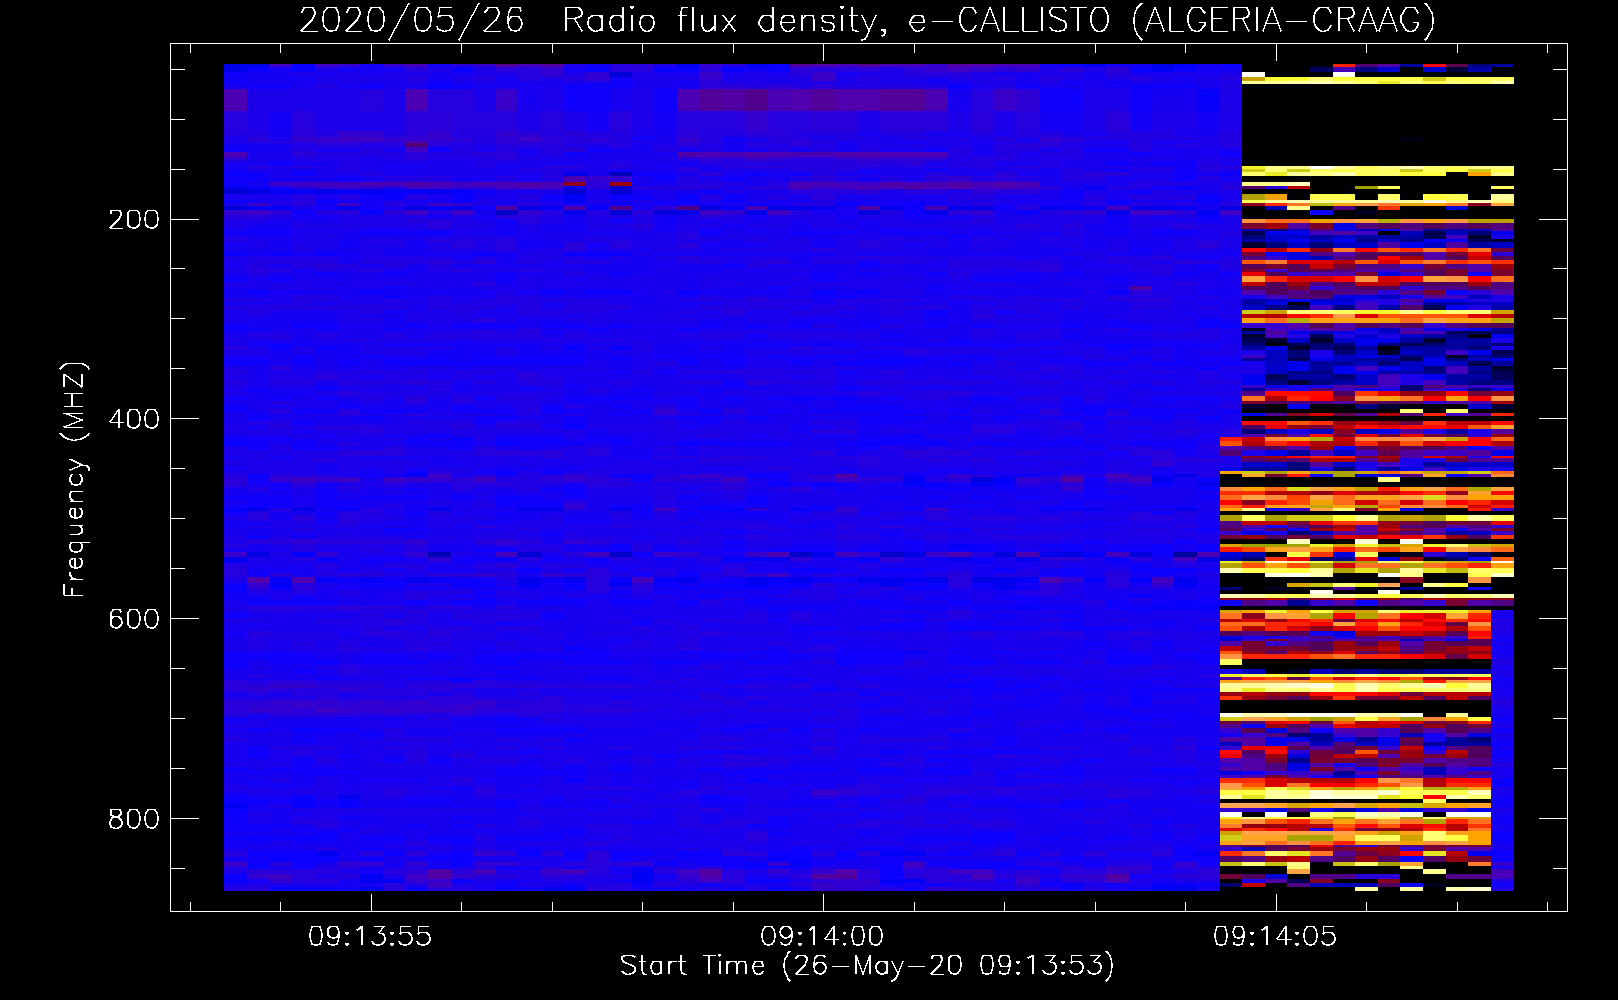Viewport: 1618px width, 1000px height.
Task: Click the 09:13:55 time tick label
Action: (370, 937)
